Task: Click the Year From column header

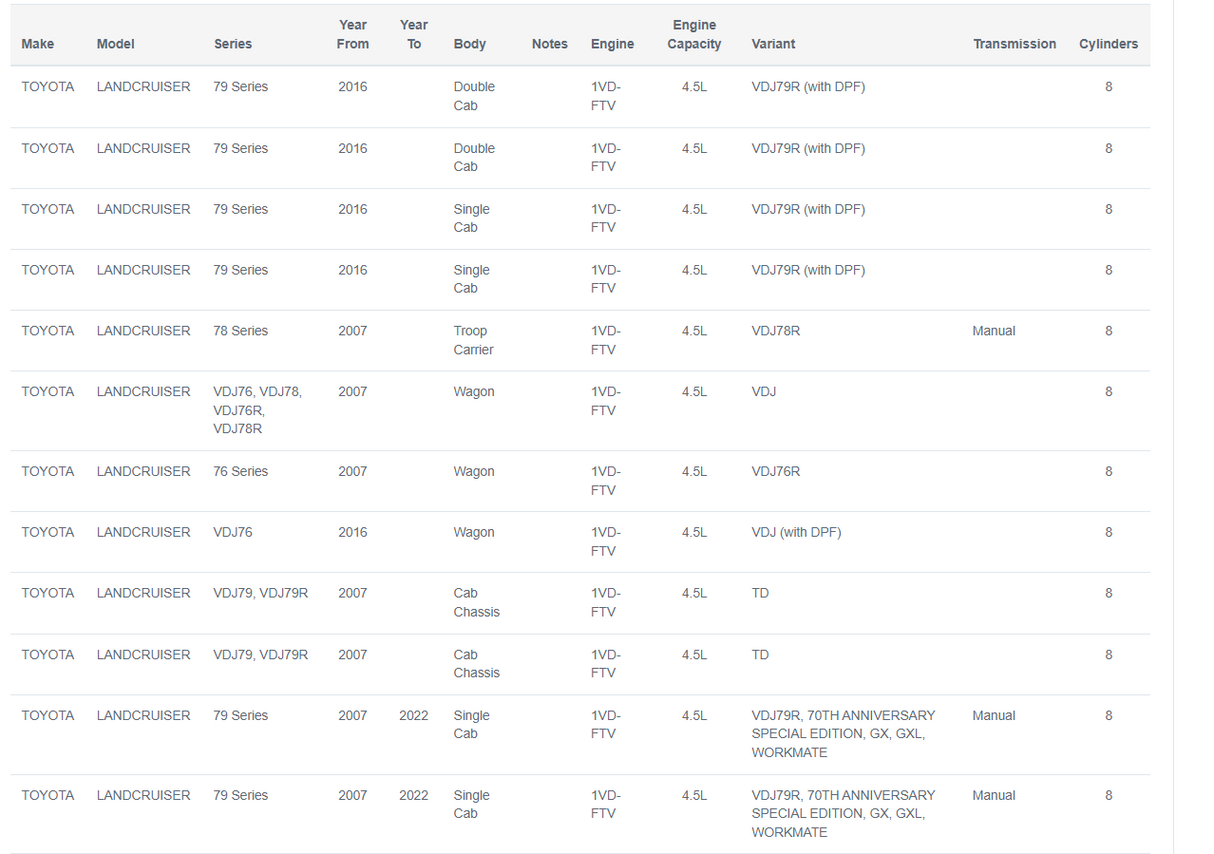Action: pyautogui.click(x=353, y=35)
